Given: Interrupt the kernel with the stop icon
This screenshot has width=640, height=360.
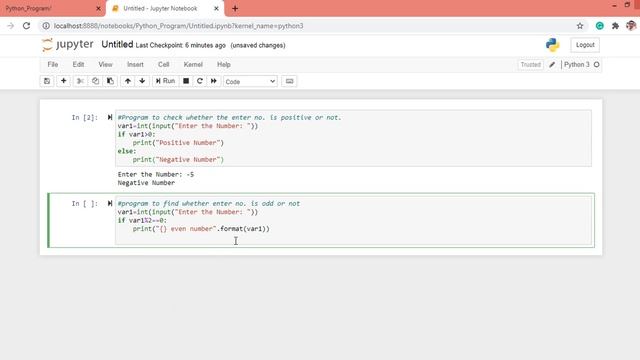Looking at the screenshot, I should click(x=186, y=81).
